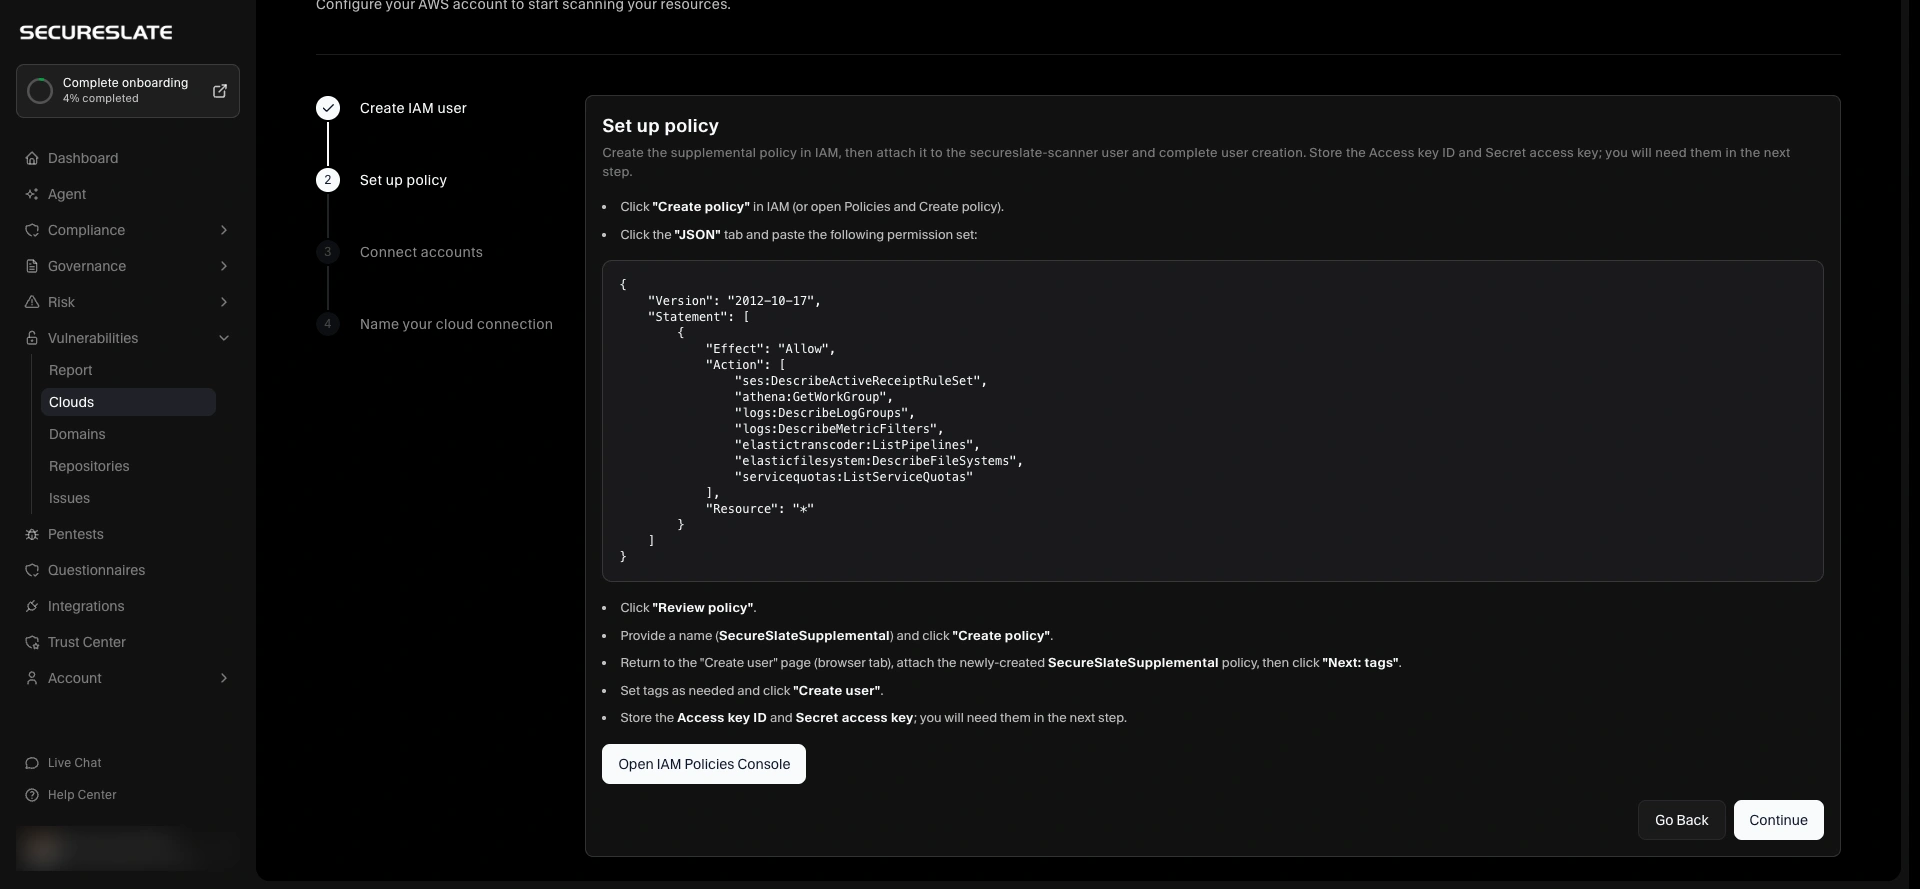Viewport: 1920px width, 889px height.
Task: Click the "Resource": "*" line
Action: (760, 509)
